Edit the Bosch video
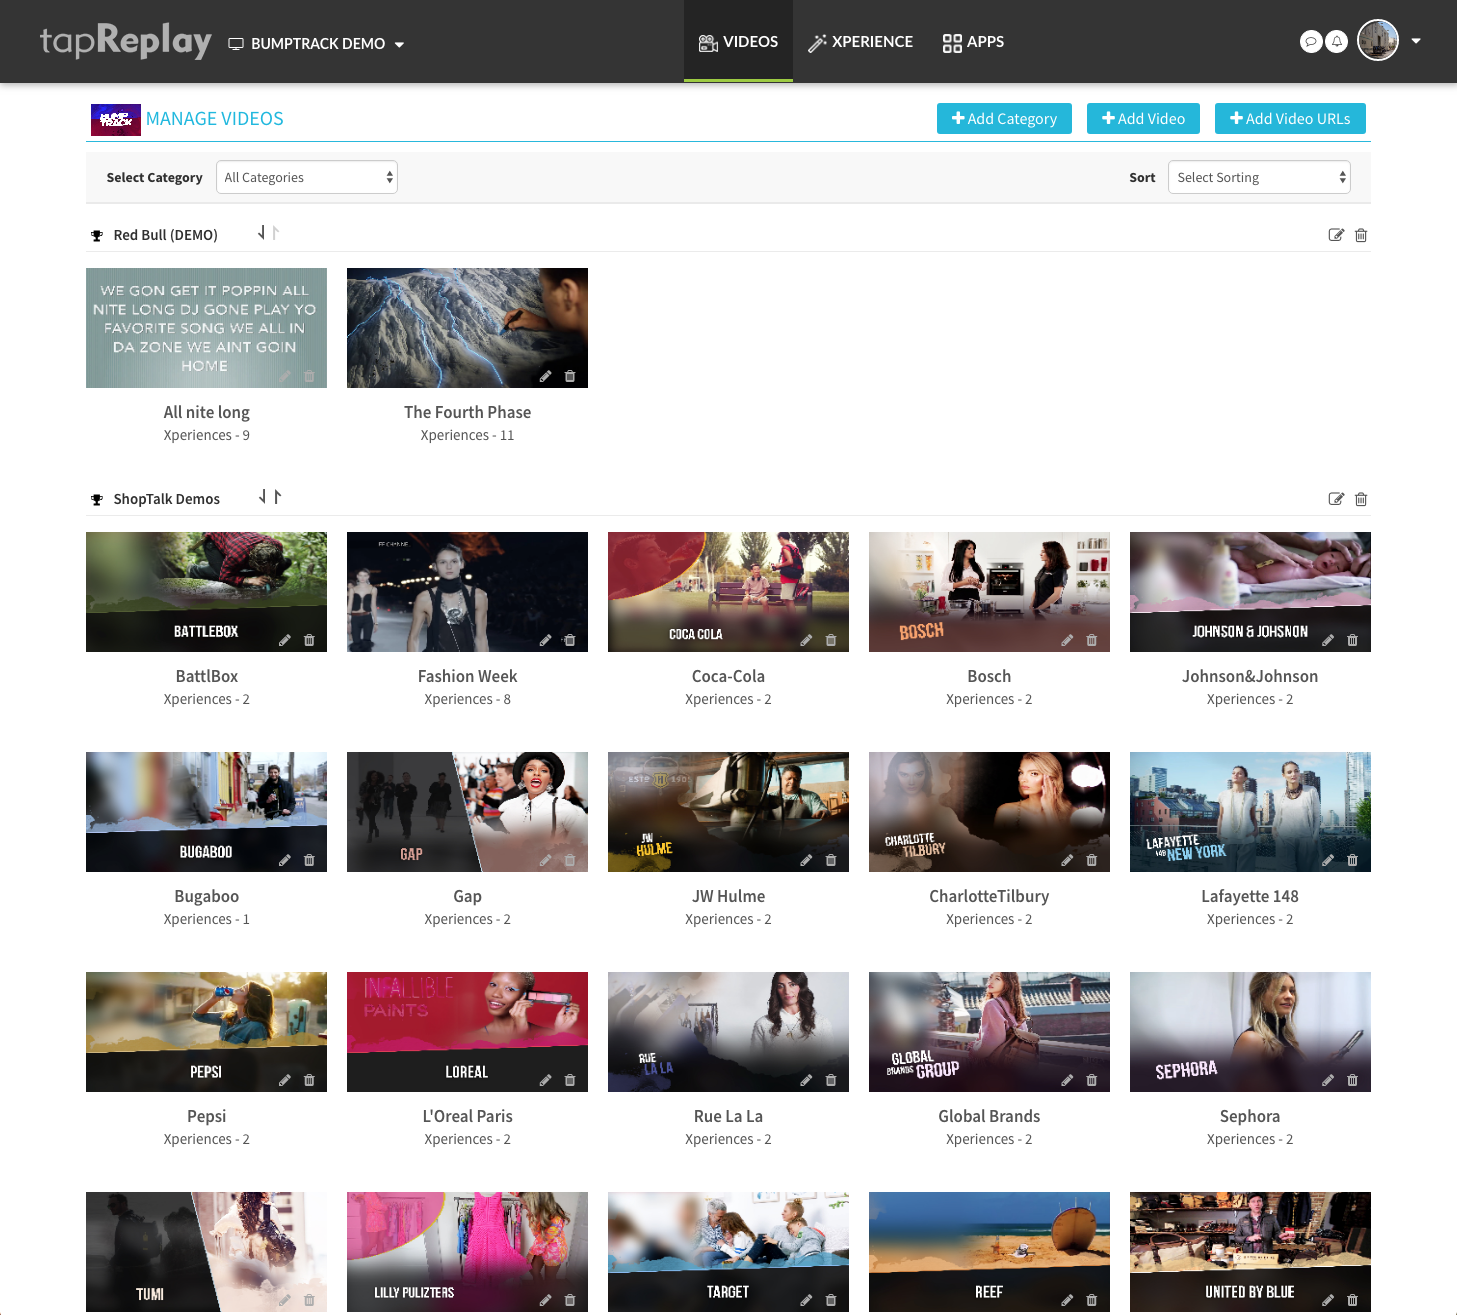Screen dimensions: 1457x1315 [1067, 640]
